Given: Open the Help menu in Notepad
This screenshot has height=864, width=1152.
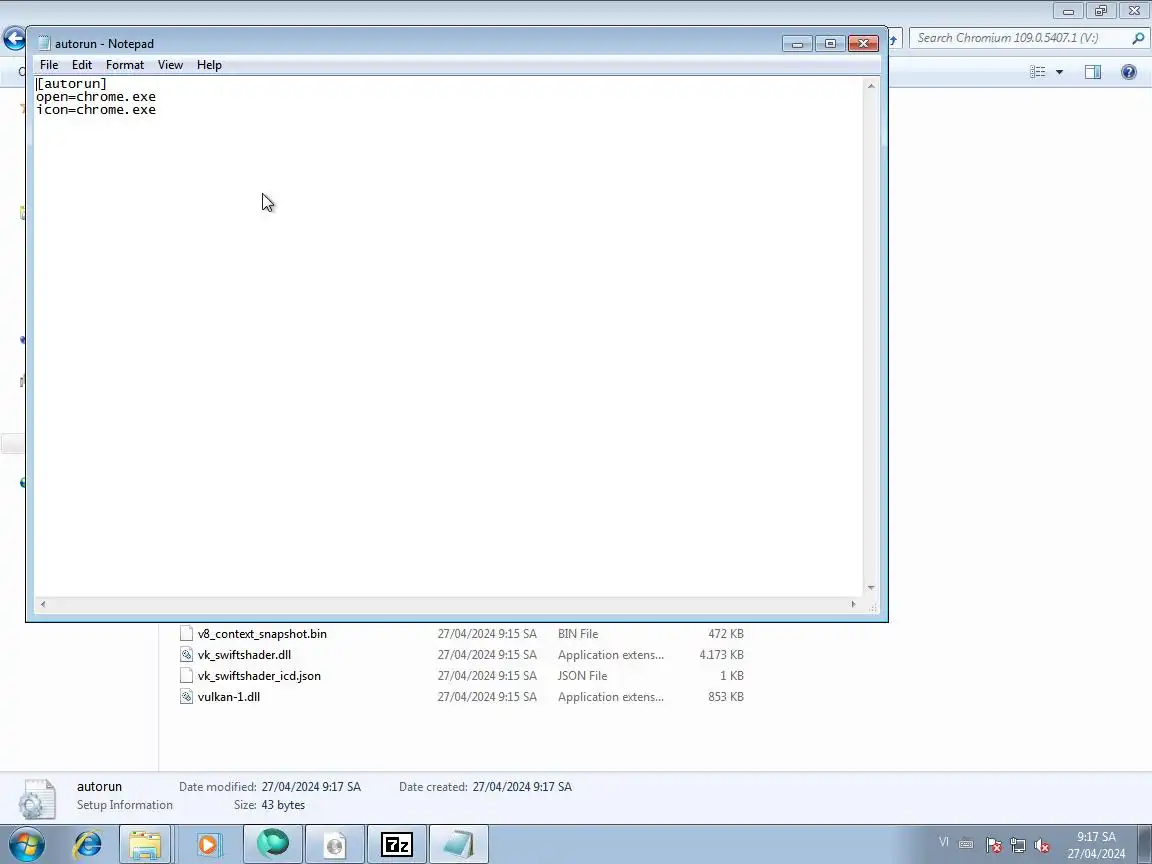Looking at the screenshot, I should pyautogui.click(x=209, y=65).
